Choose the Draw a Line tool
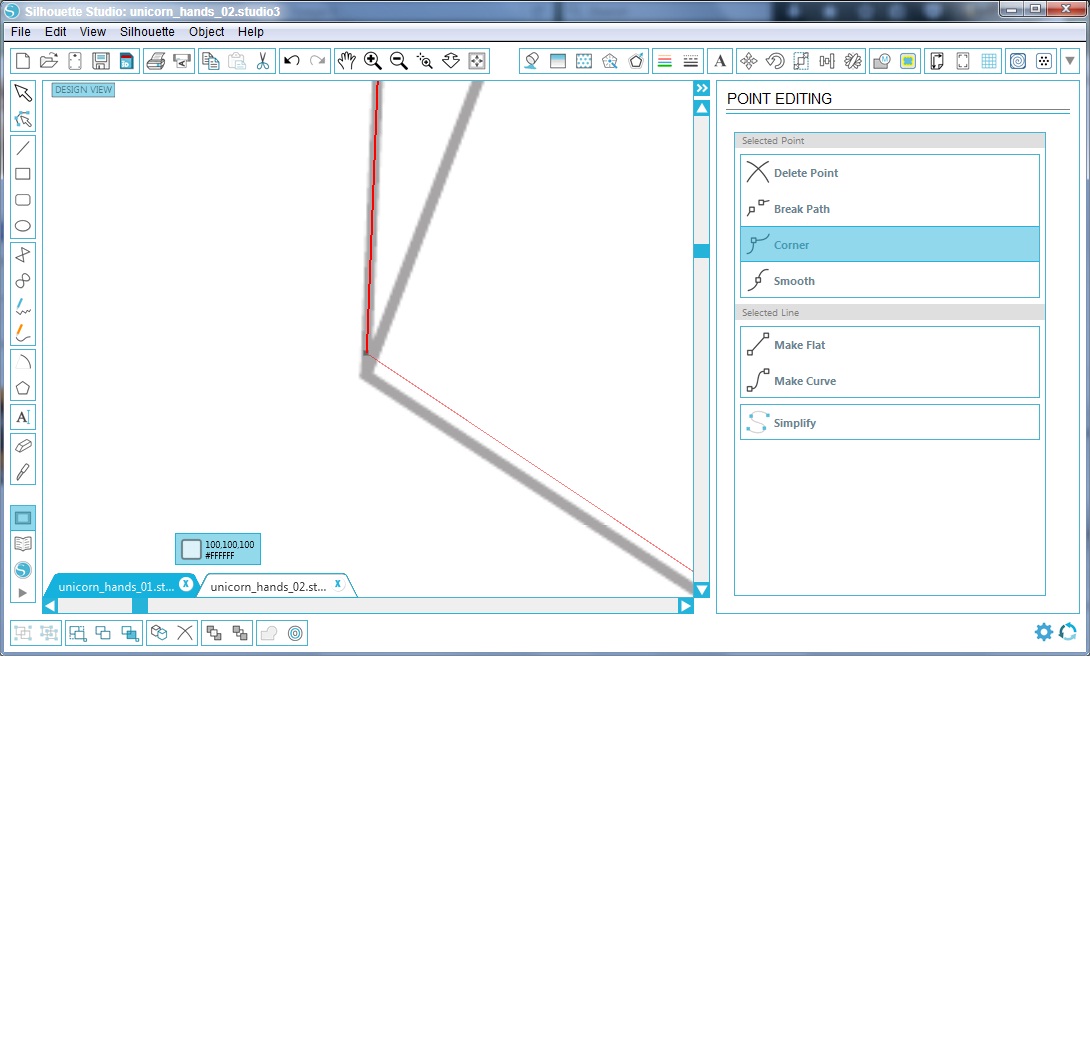This screenshot has height=1037, width=1090. [23, 147]
